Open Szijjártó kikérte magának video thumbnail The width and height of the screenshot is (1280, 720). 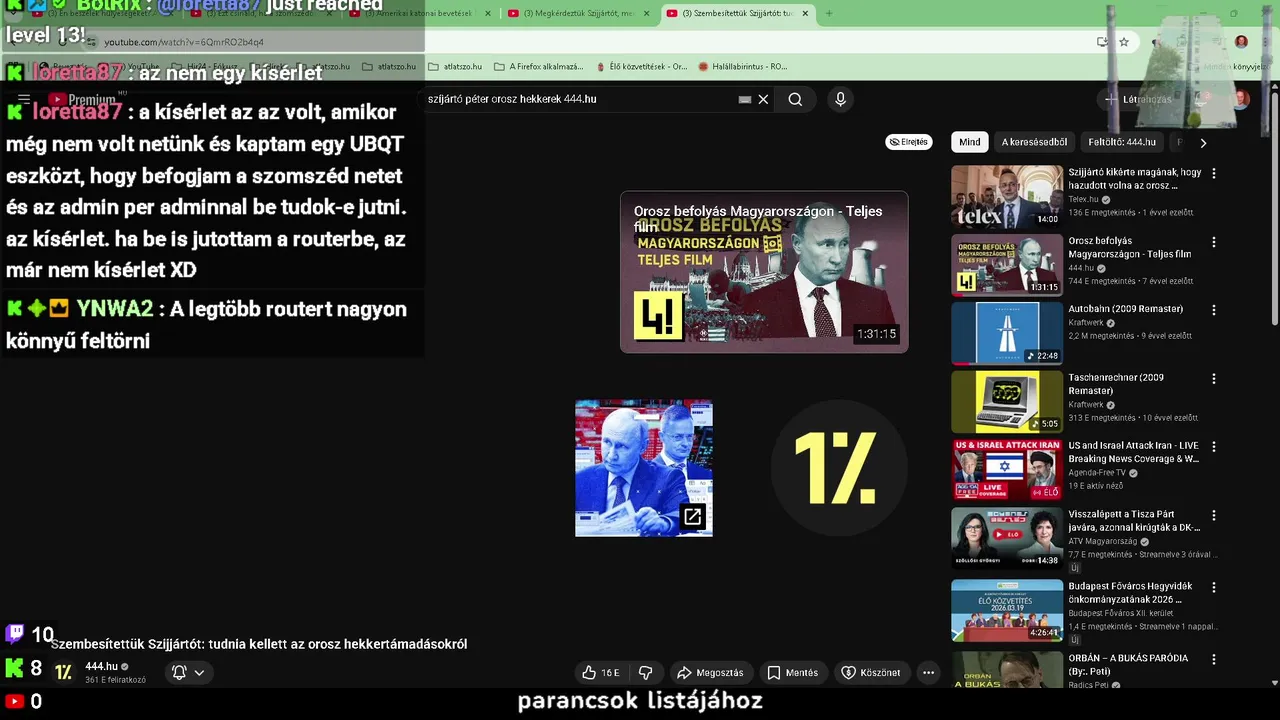tap(1007, 197)
